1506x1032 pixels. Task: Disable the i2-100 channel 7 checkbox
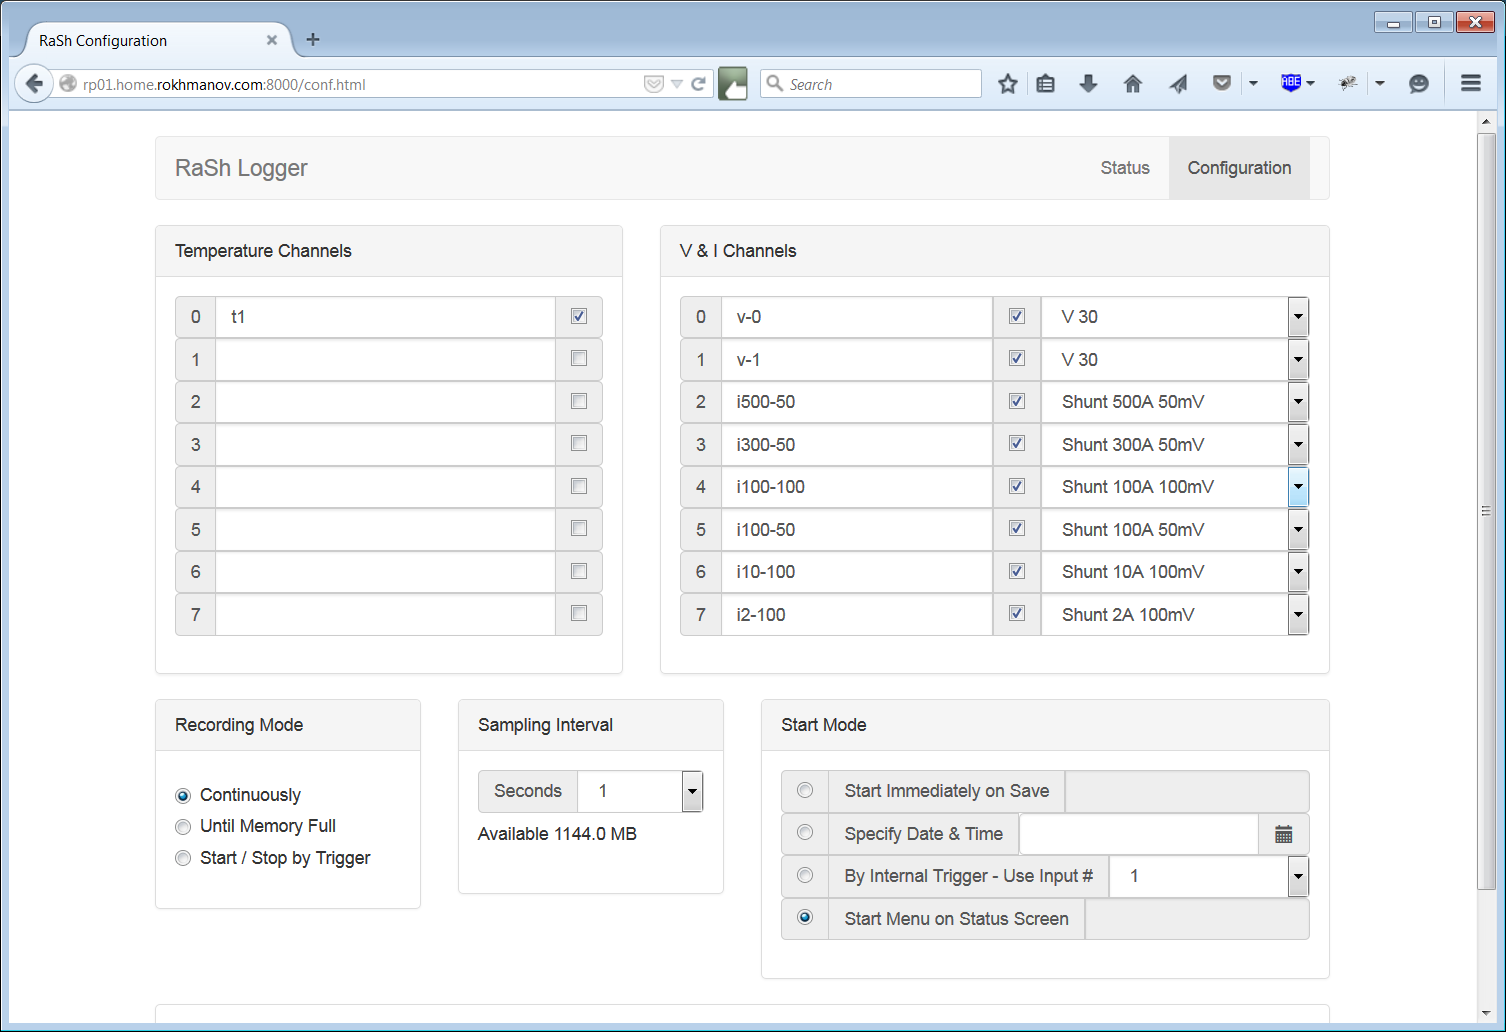1016,614
